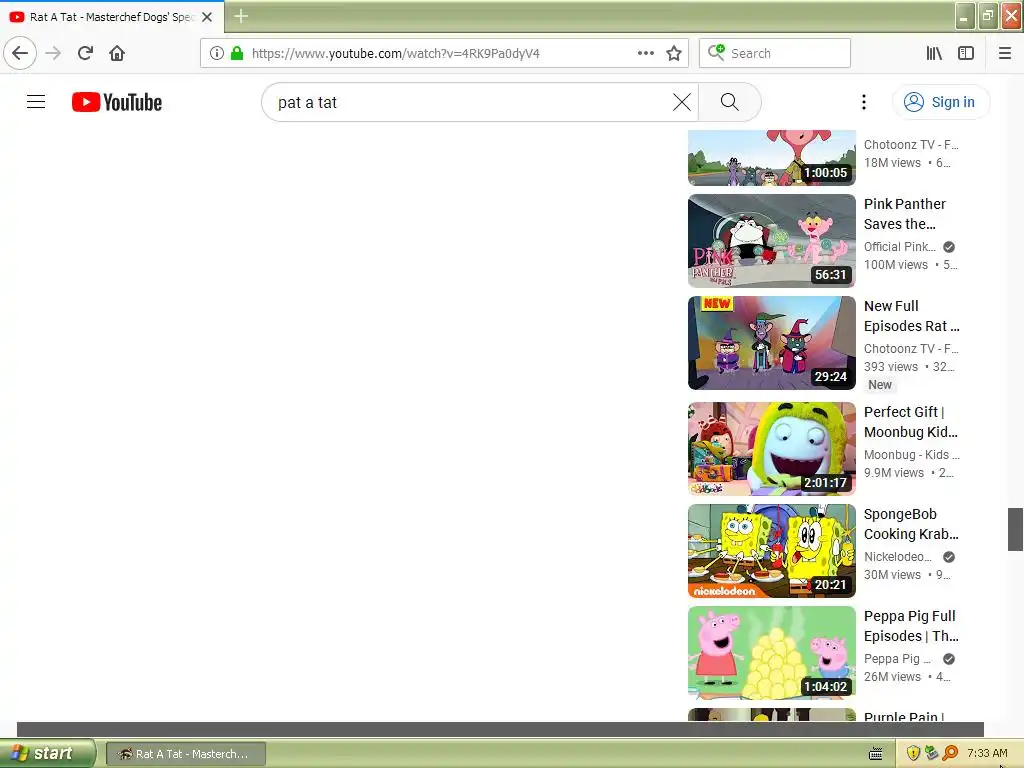Image resolution: width=1024 pixels, height=768 pixels.
Task: Click the '393 views' text
Action: (x=891, y=367)
